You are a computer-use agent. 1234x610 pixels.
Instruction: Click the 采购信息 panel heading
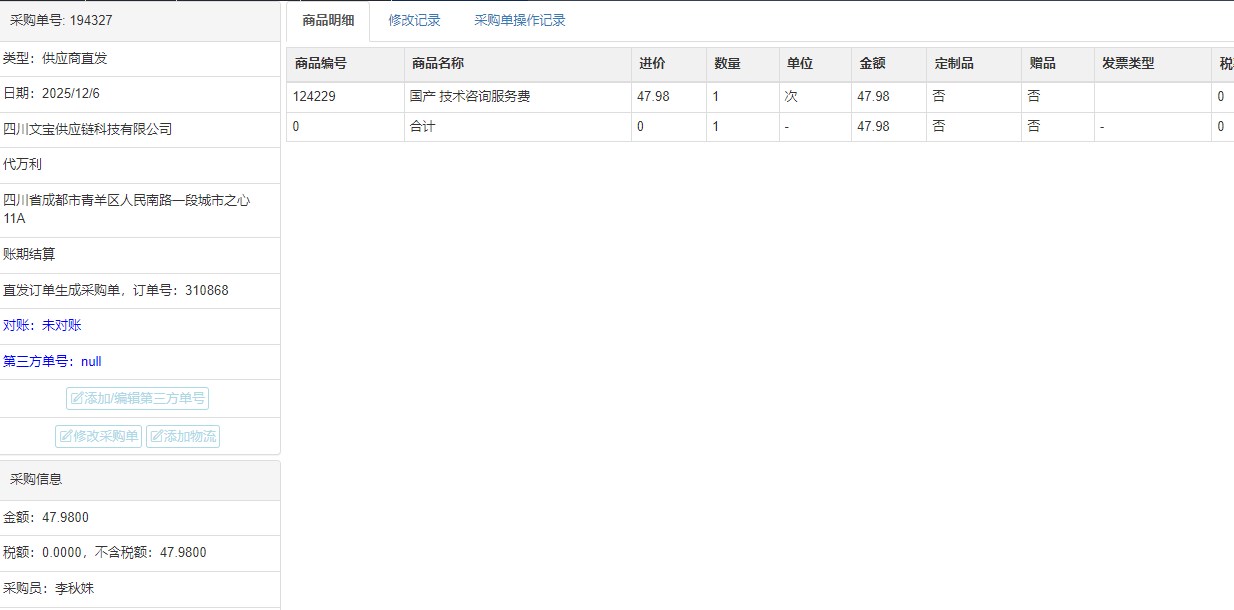coord(36,479)
